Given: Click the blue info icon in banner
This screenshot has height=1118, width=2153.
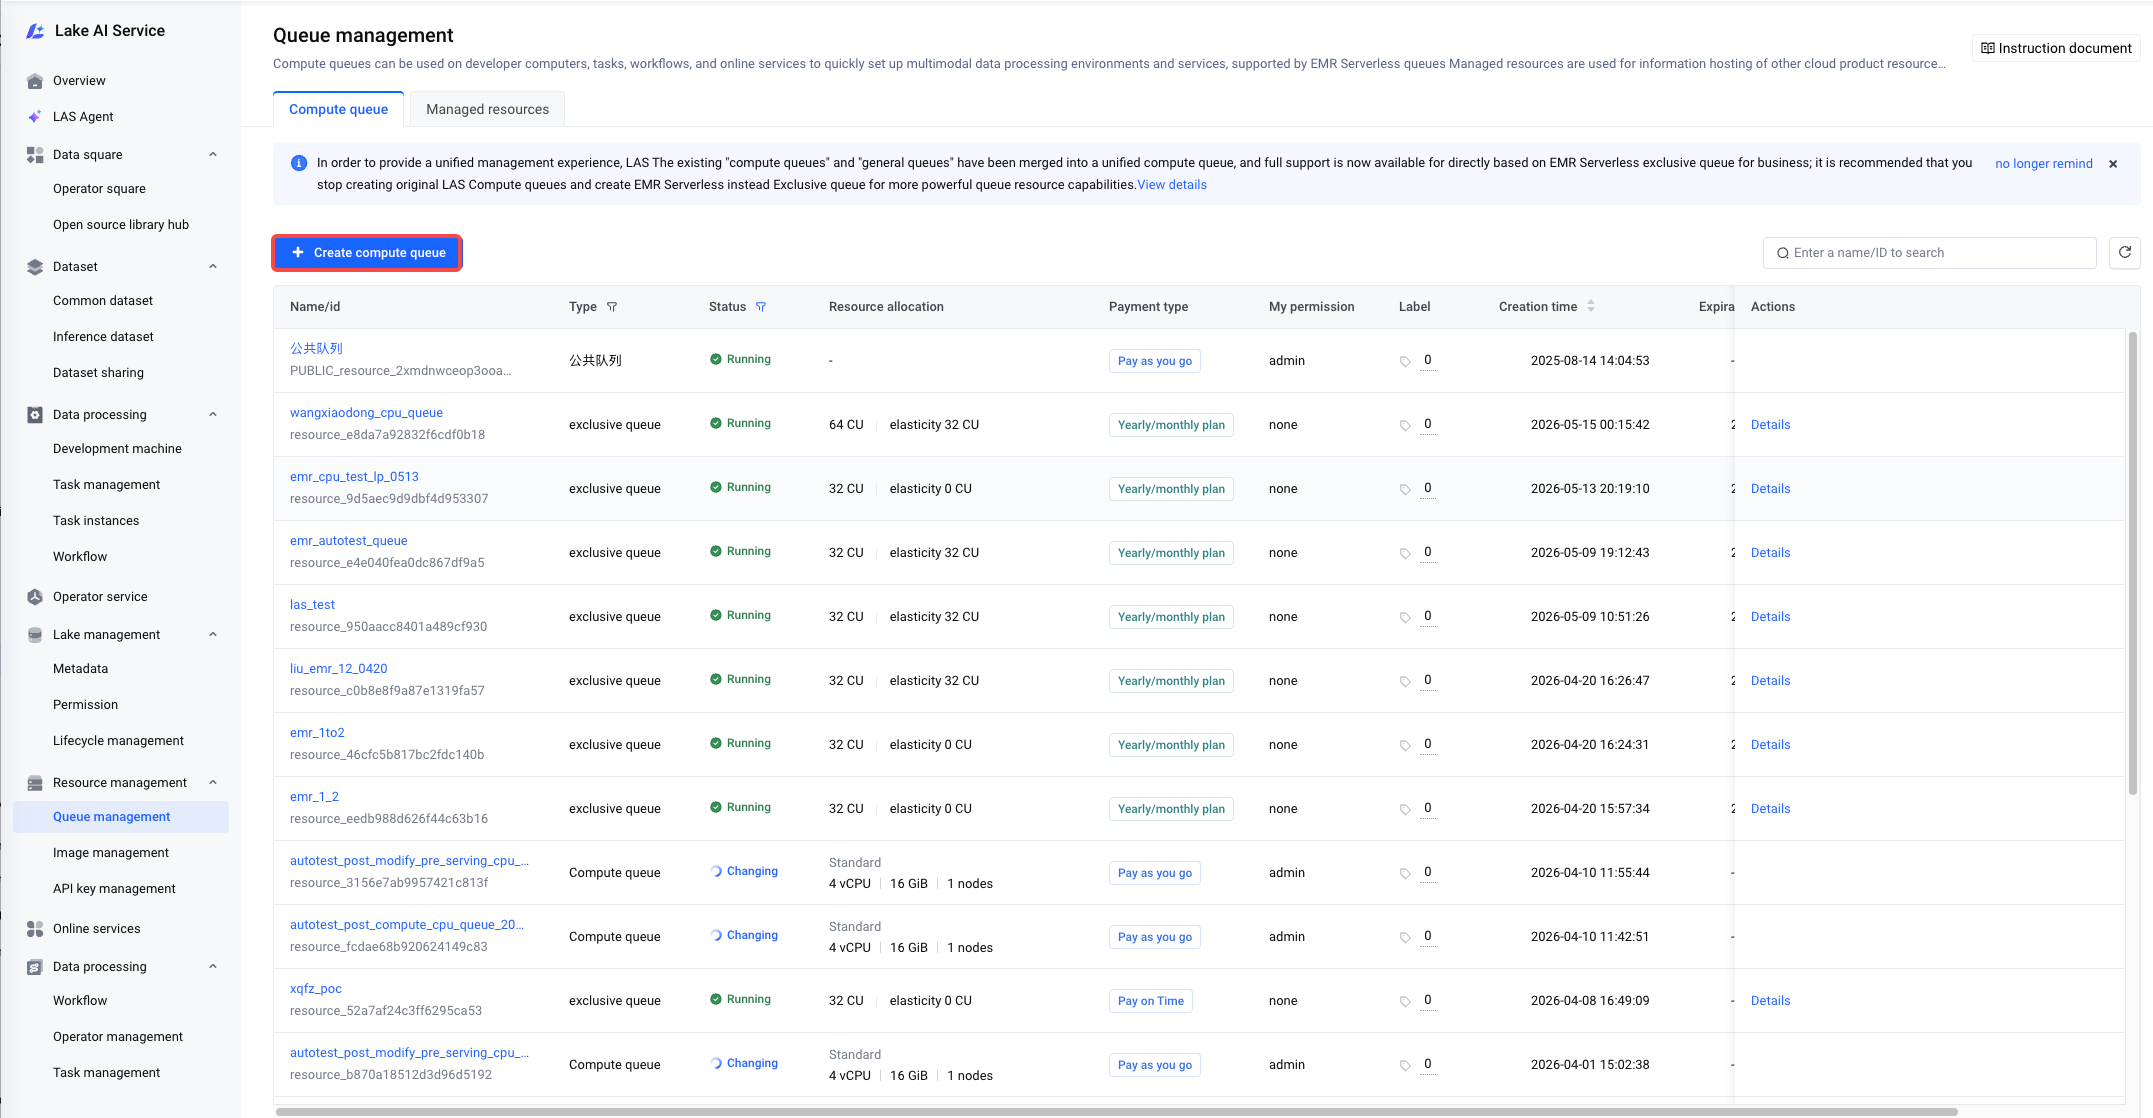Looking at the screenshot, I should click(x=298, y=163).
